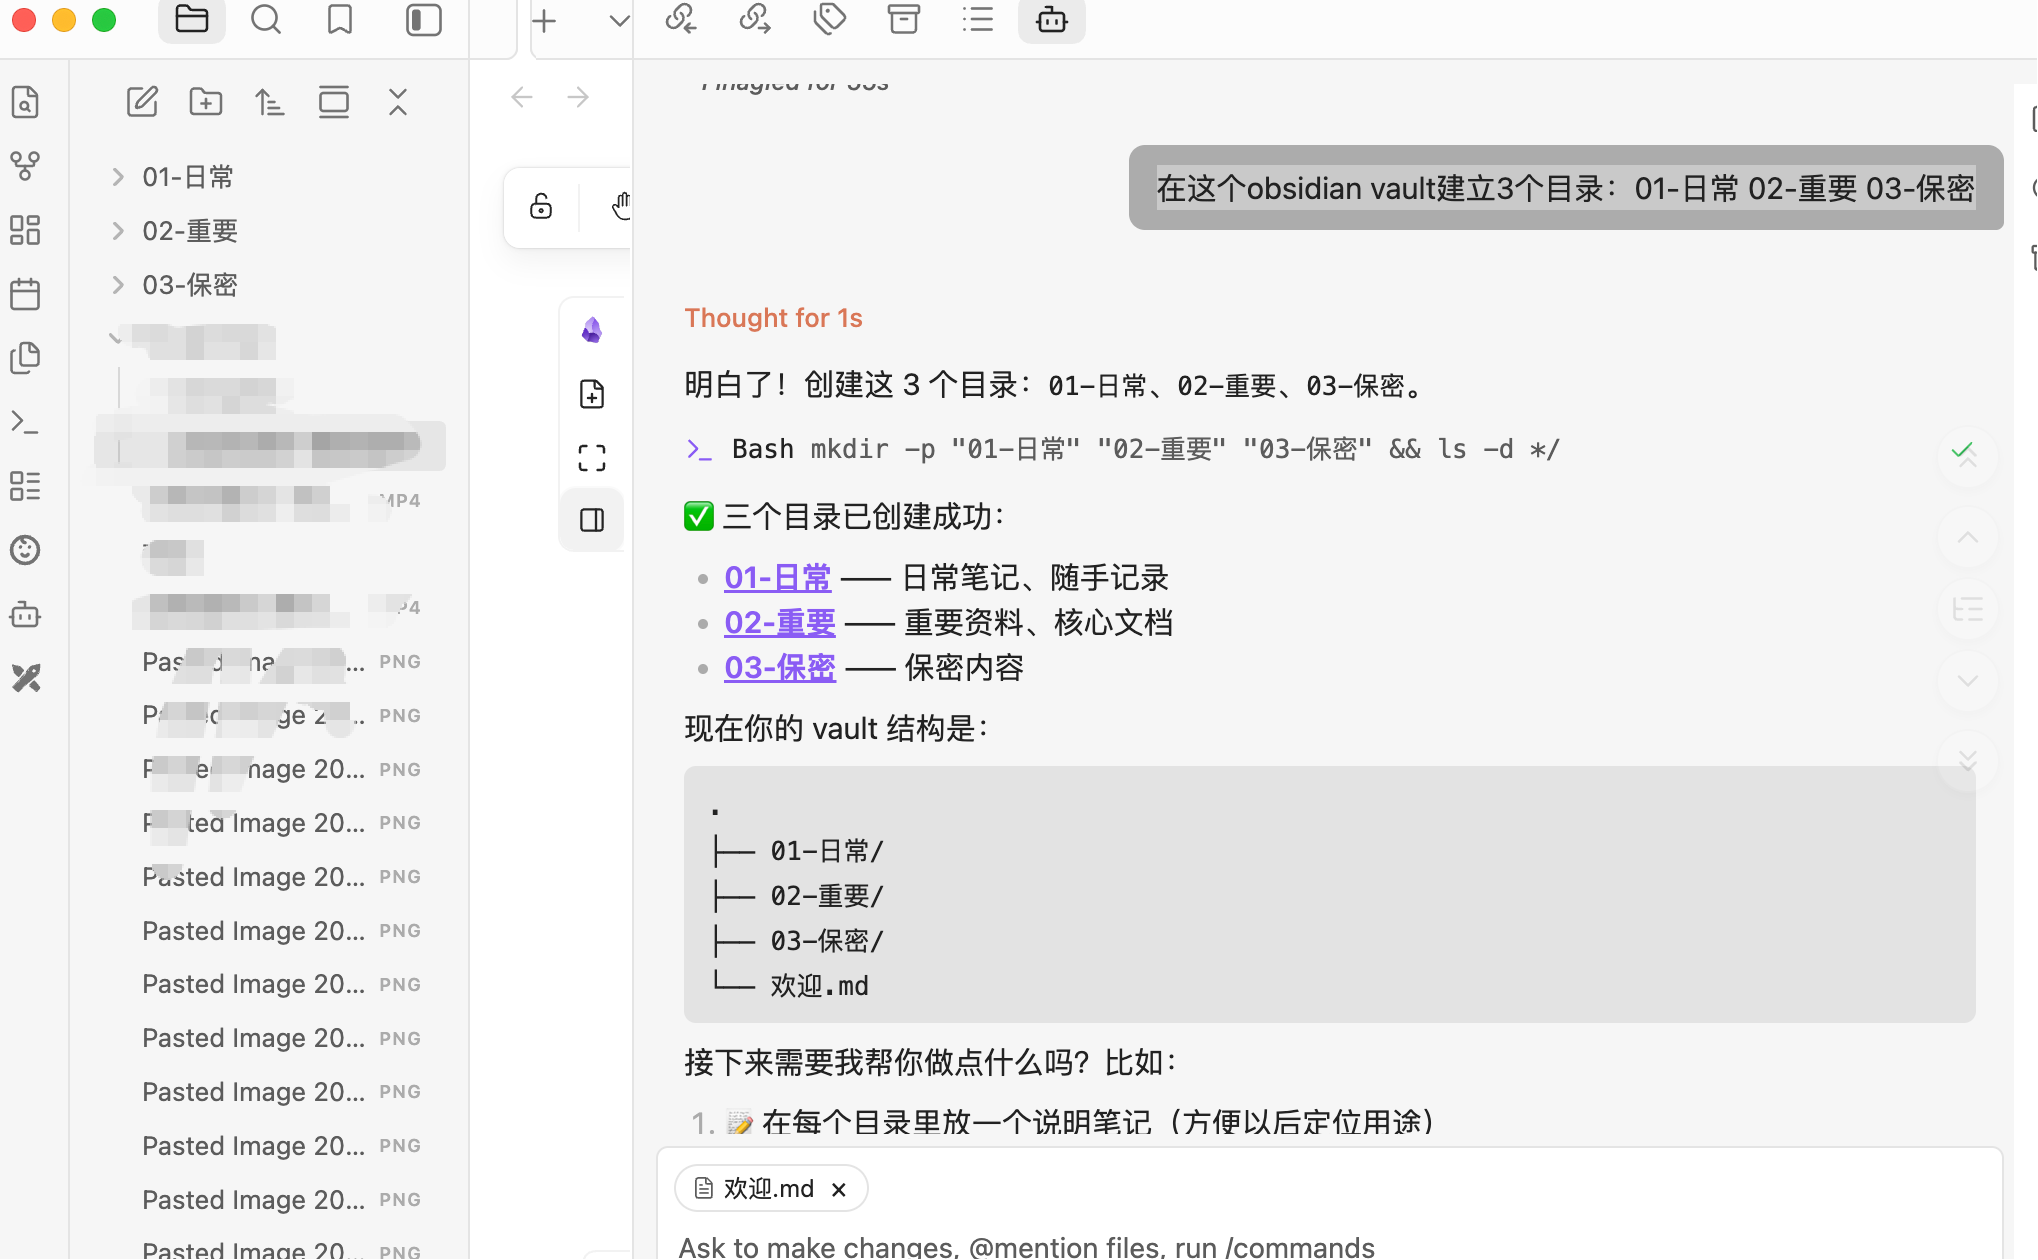This screenshot has width=2038, height=1260.
Task: Open a new tab with the plus icon
Action: pos(544,20)
